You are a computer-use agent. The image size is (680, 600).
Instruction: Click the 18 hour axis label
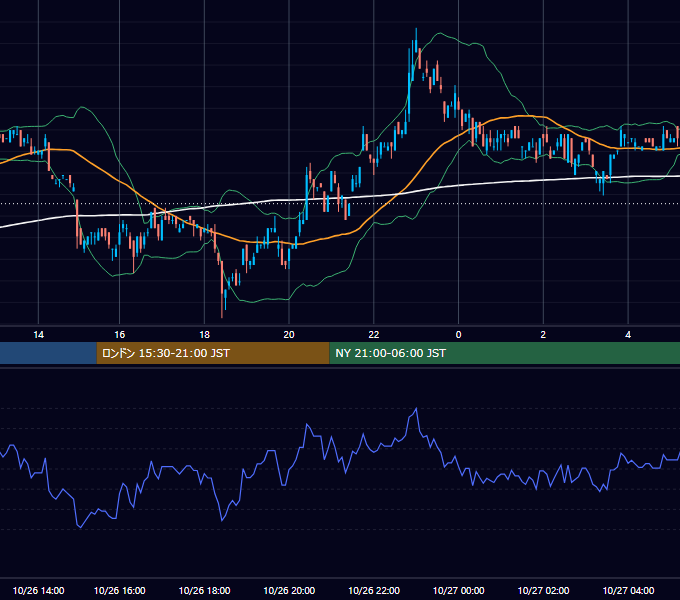point(204,335)
